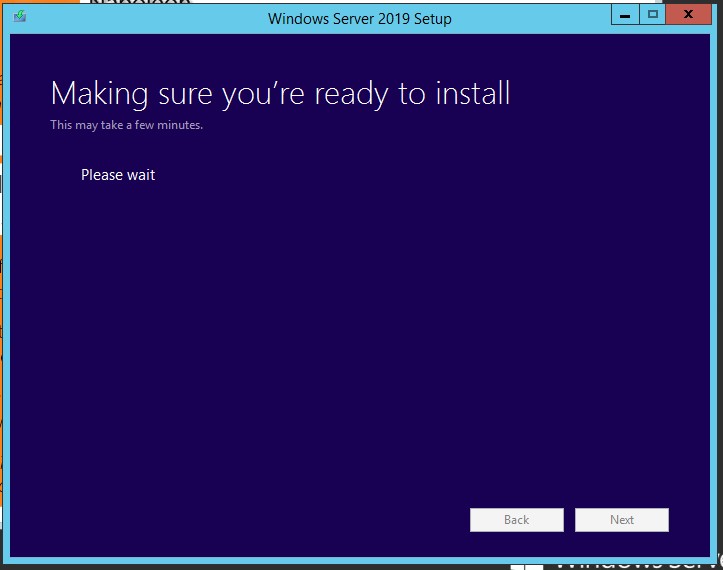Click the 'Windows Server 2019 Setup' title text
The height and width of the screenshot is (570, 723).
[x=360, y=19]
